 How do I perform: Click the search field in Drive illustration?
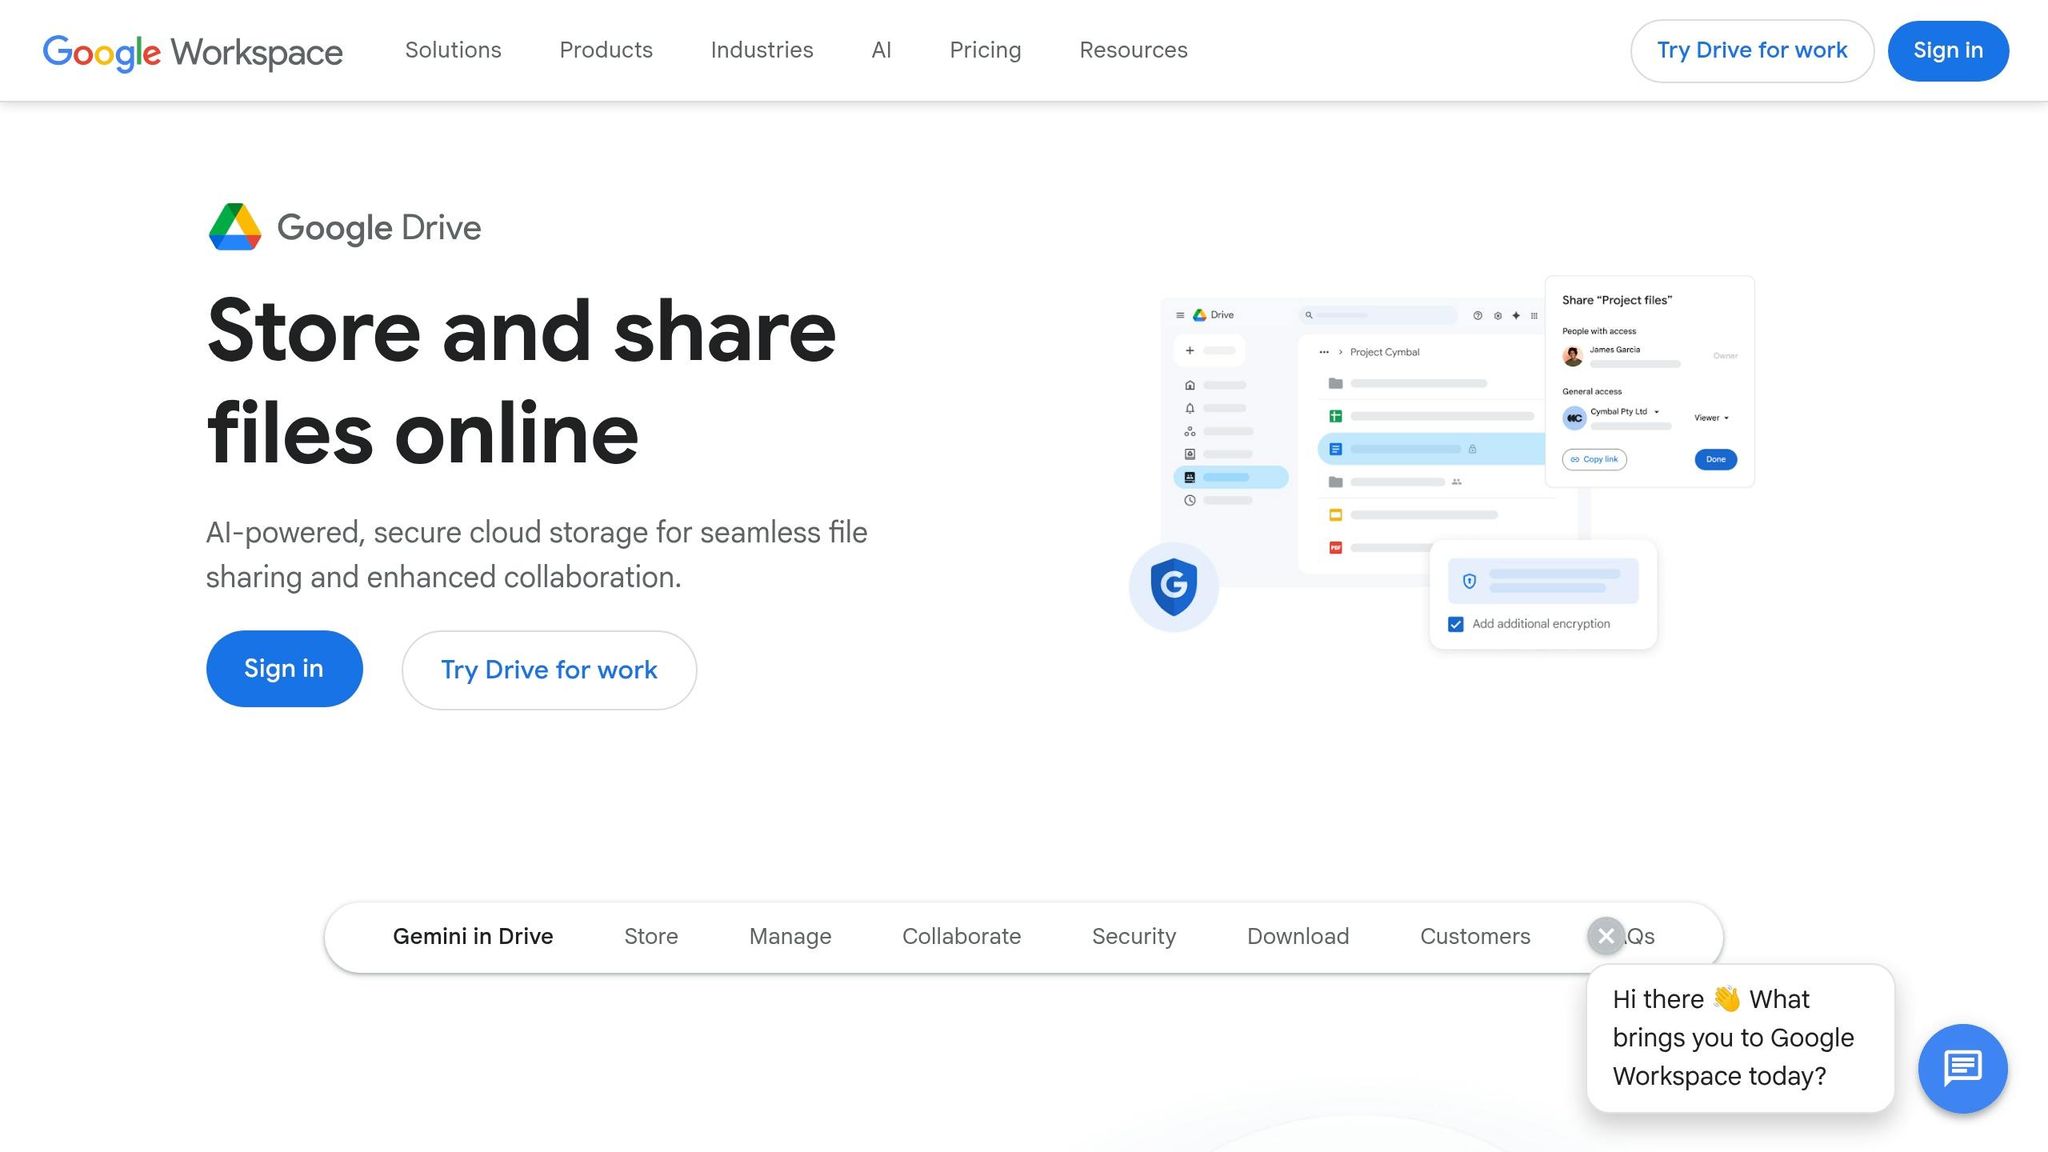(1377, 315)
